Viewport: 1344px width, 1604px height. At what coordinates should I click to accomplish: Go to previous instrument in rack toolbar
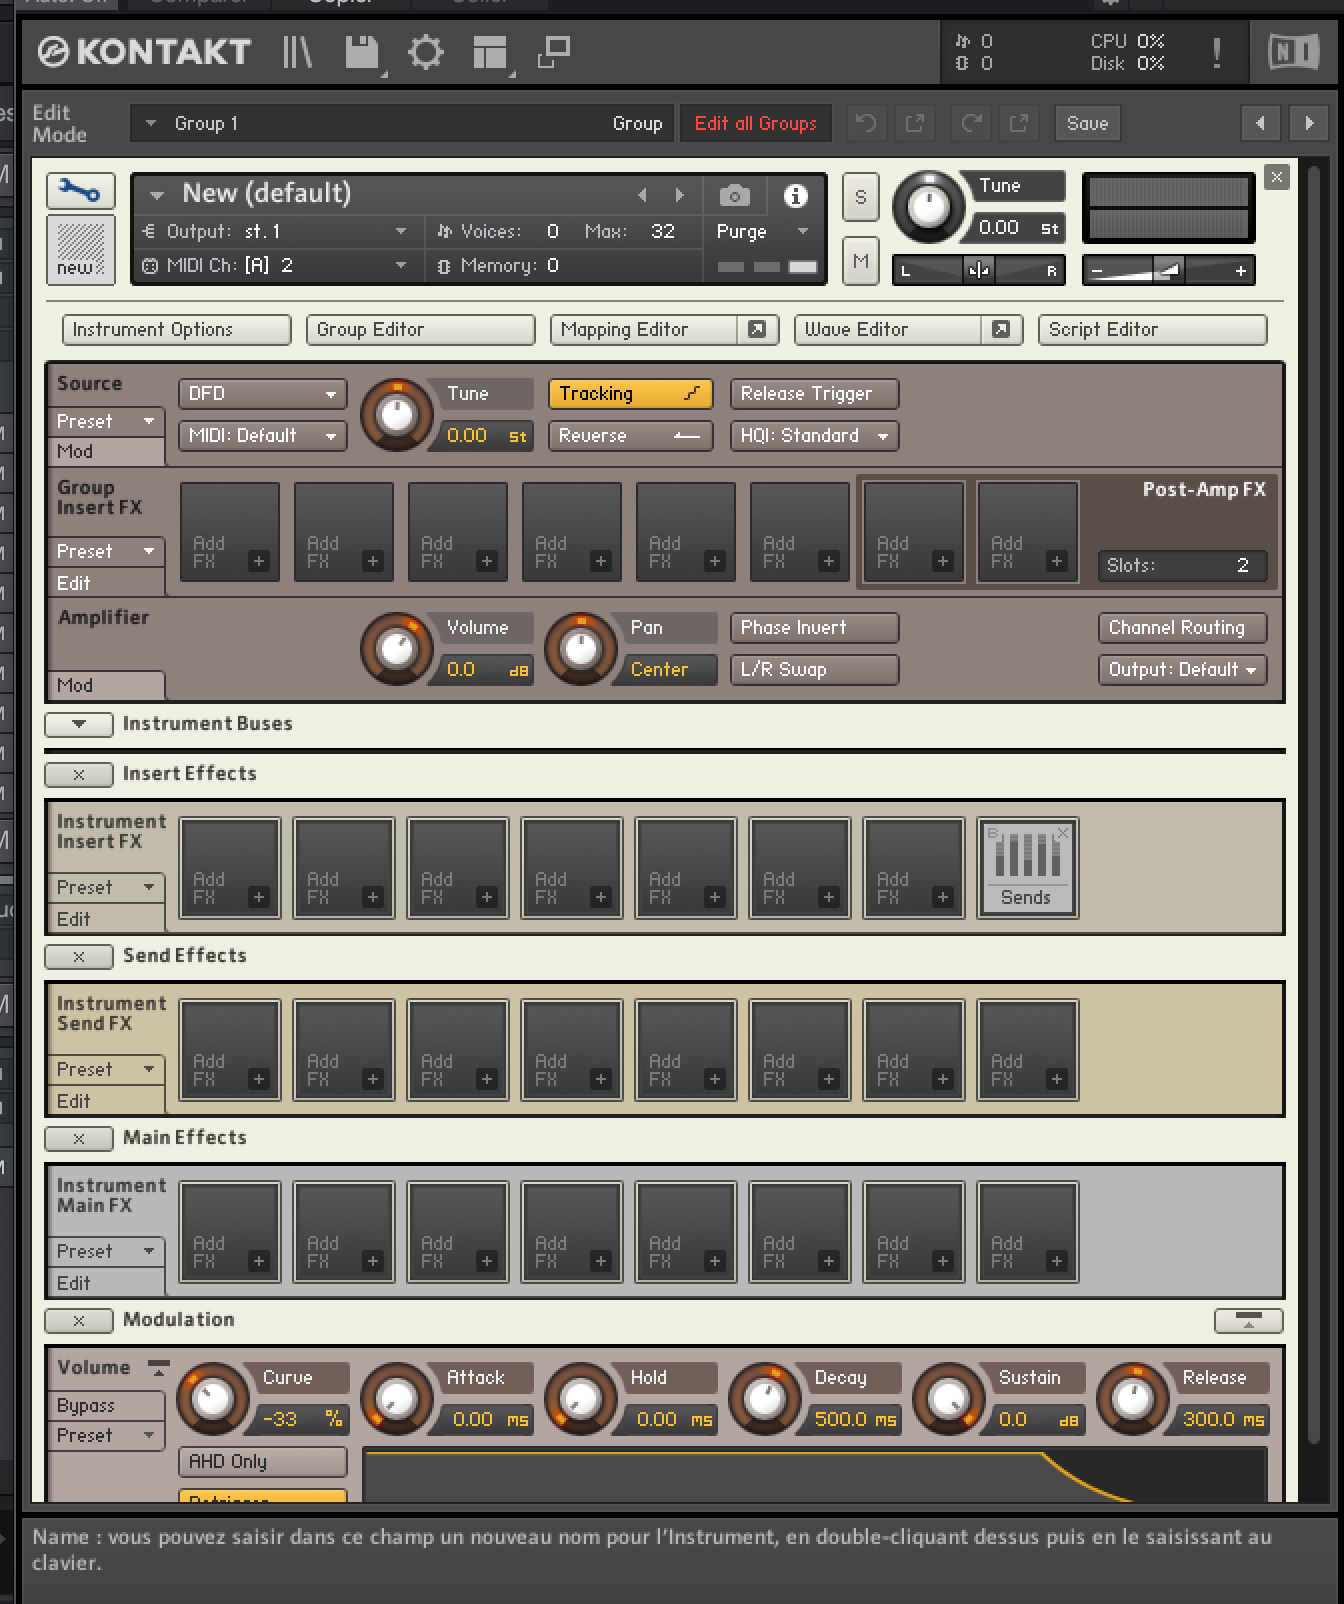[x=1260, y=123]
